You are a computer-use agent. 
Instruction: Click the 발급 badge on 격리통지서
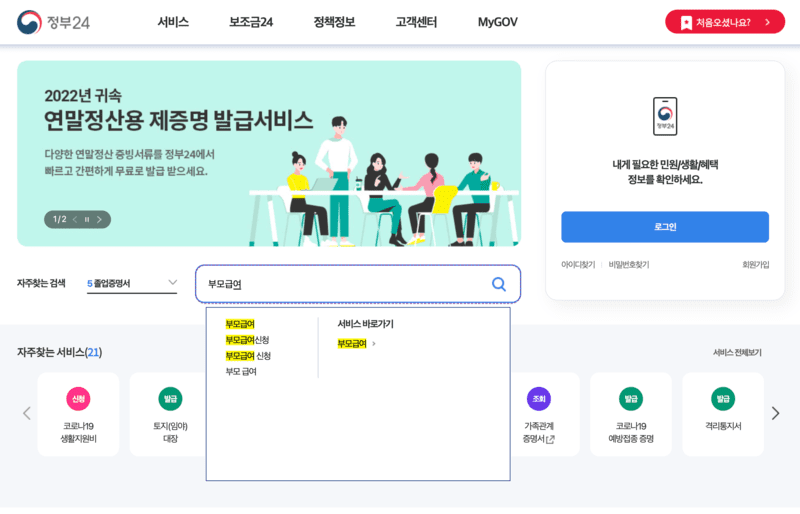coord(723,399)
